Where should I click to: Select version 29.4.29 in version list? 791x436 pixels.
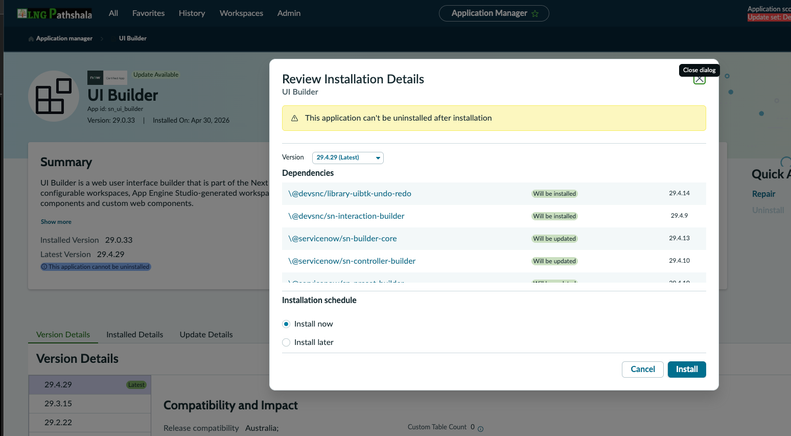[90, 385]
